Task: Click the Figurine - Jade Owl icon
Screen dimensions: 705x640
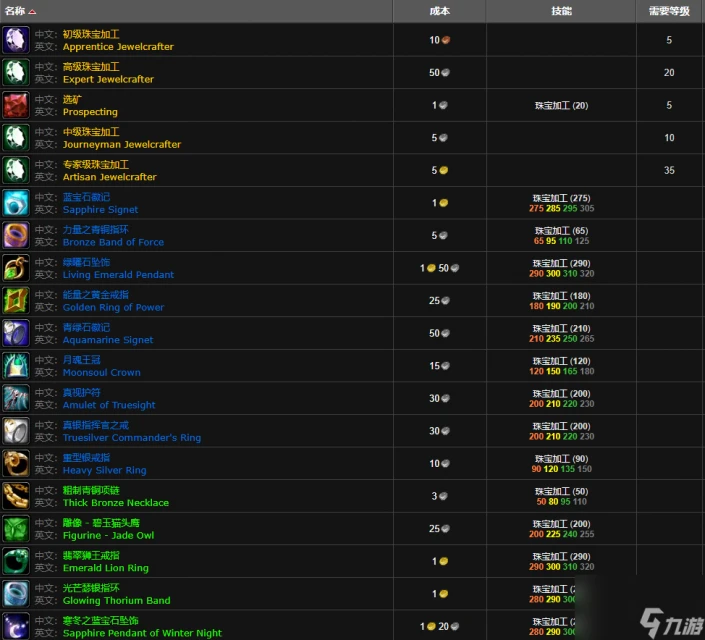Action: [x=15, y=529]
